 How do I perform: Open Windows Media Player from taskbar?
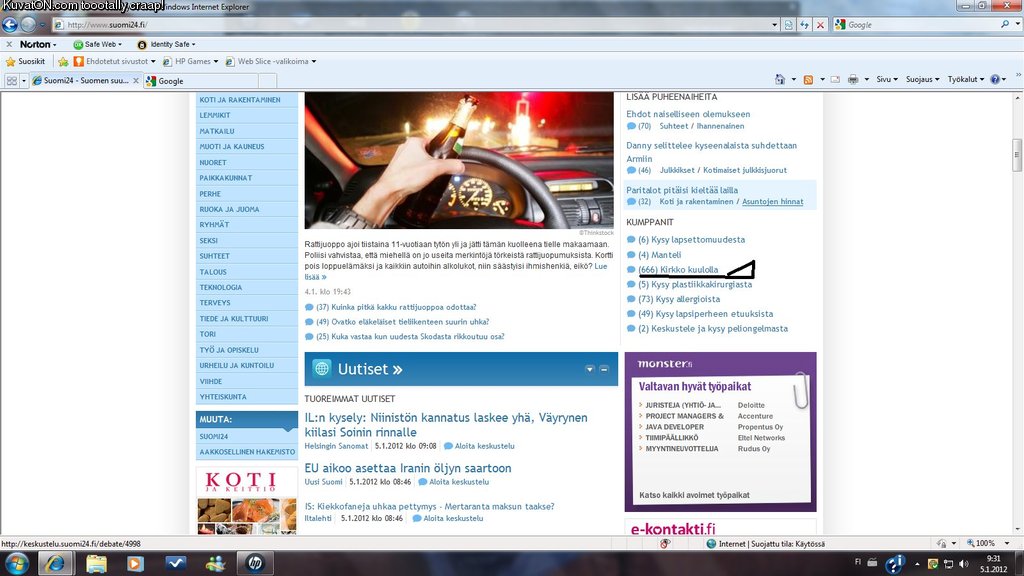click(135, 563)
